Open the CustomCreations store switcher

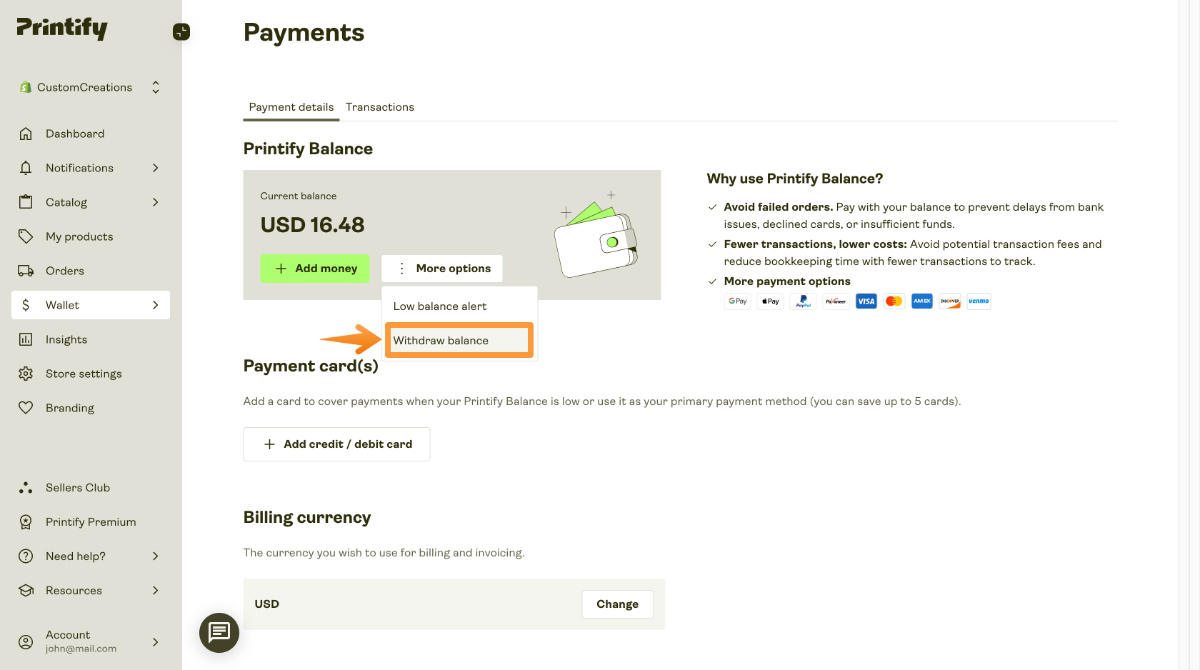[88, 87]
